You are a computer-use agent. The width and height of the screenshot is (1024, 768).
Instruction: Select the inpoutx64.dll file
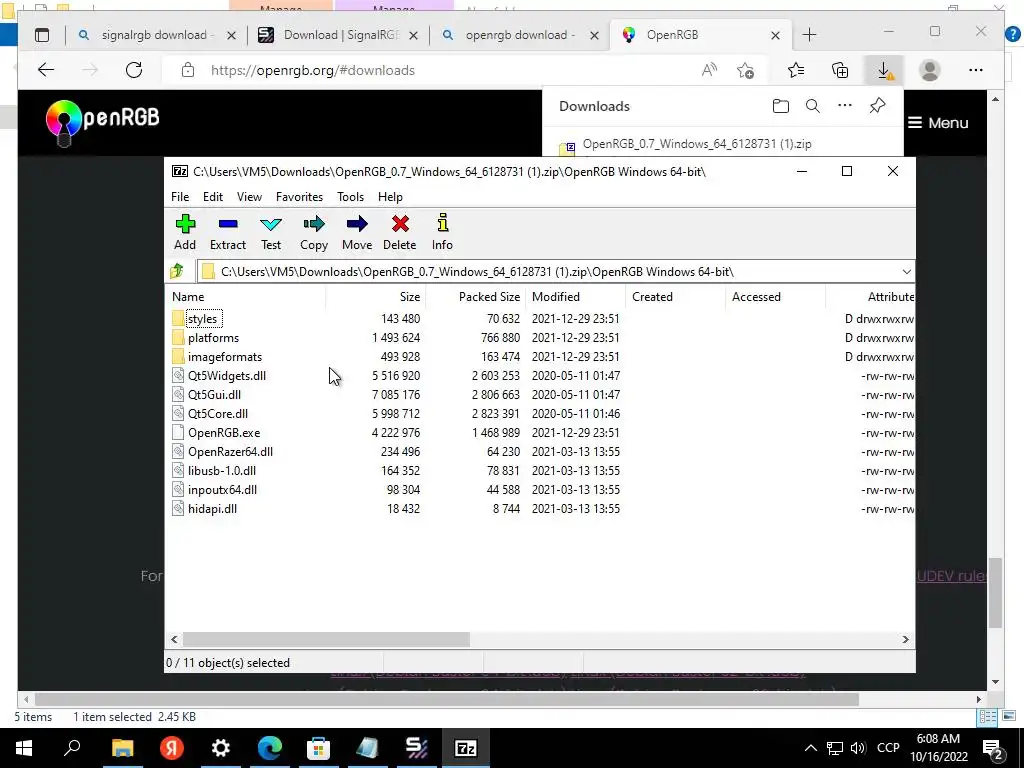pyautogui.click(x=222, y=489)
